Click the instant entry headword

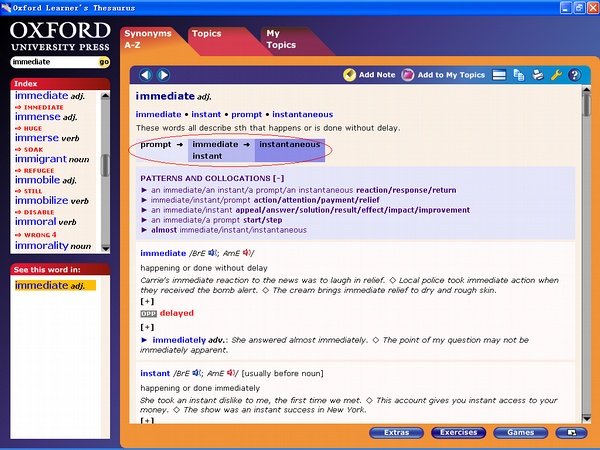[155, 373]
